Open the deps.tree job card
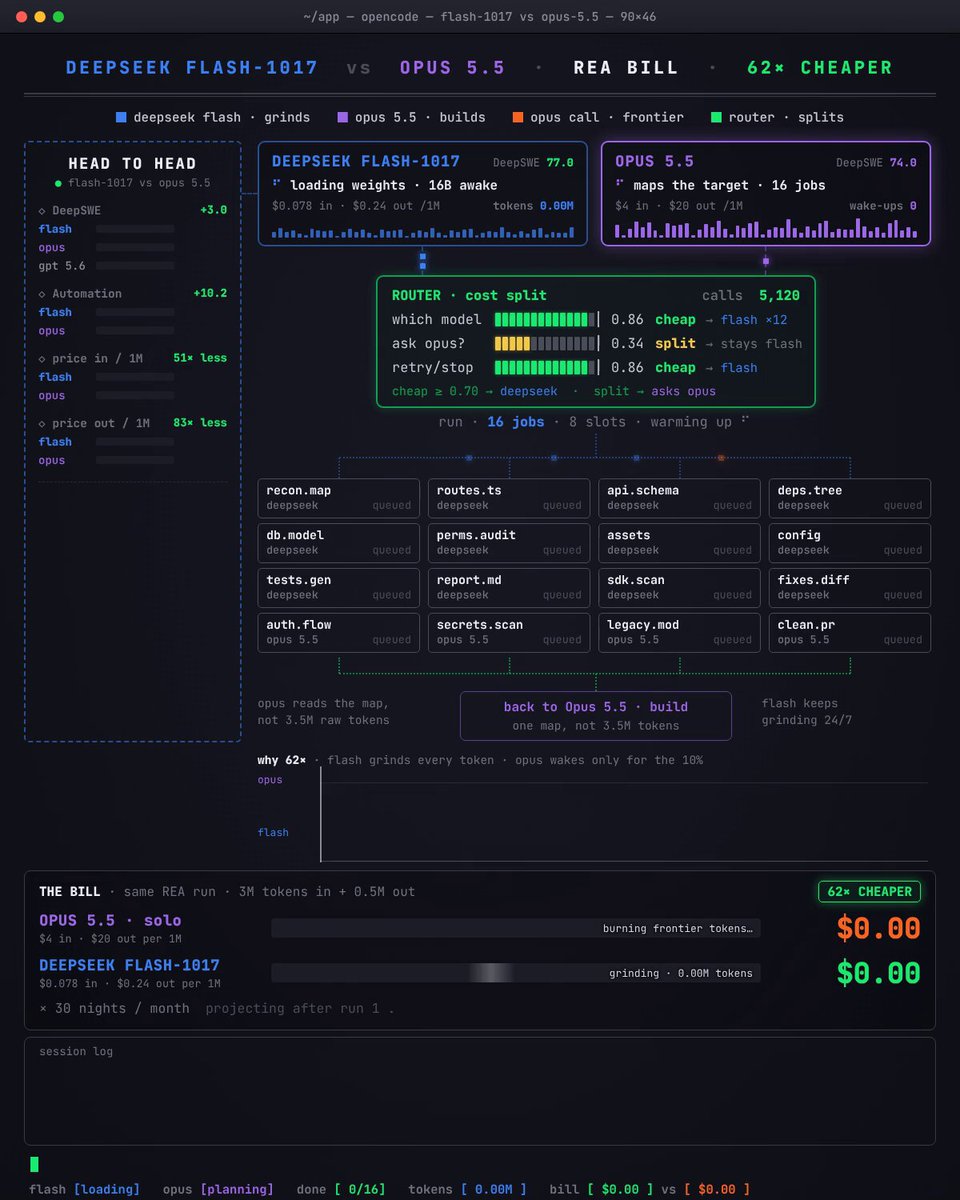The height and width of the screenshot is (1200, 960). (850, 497)
